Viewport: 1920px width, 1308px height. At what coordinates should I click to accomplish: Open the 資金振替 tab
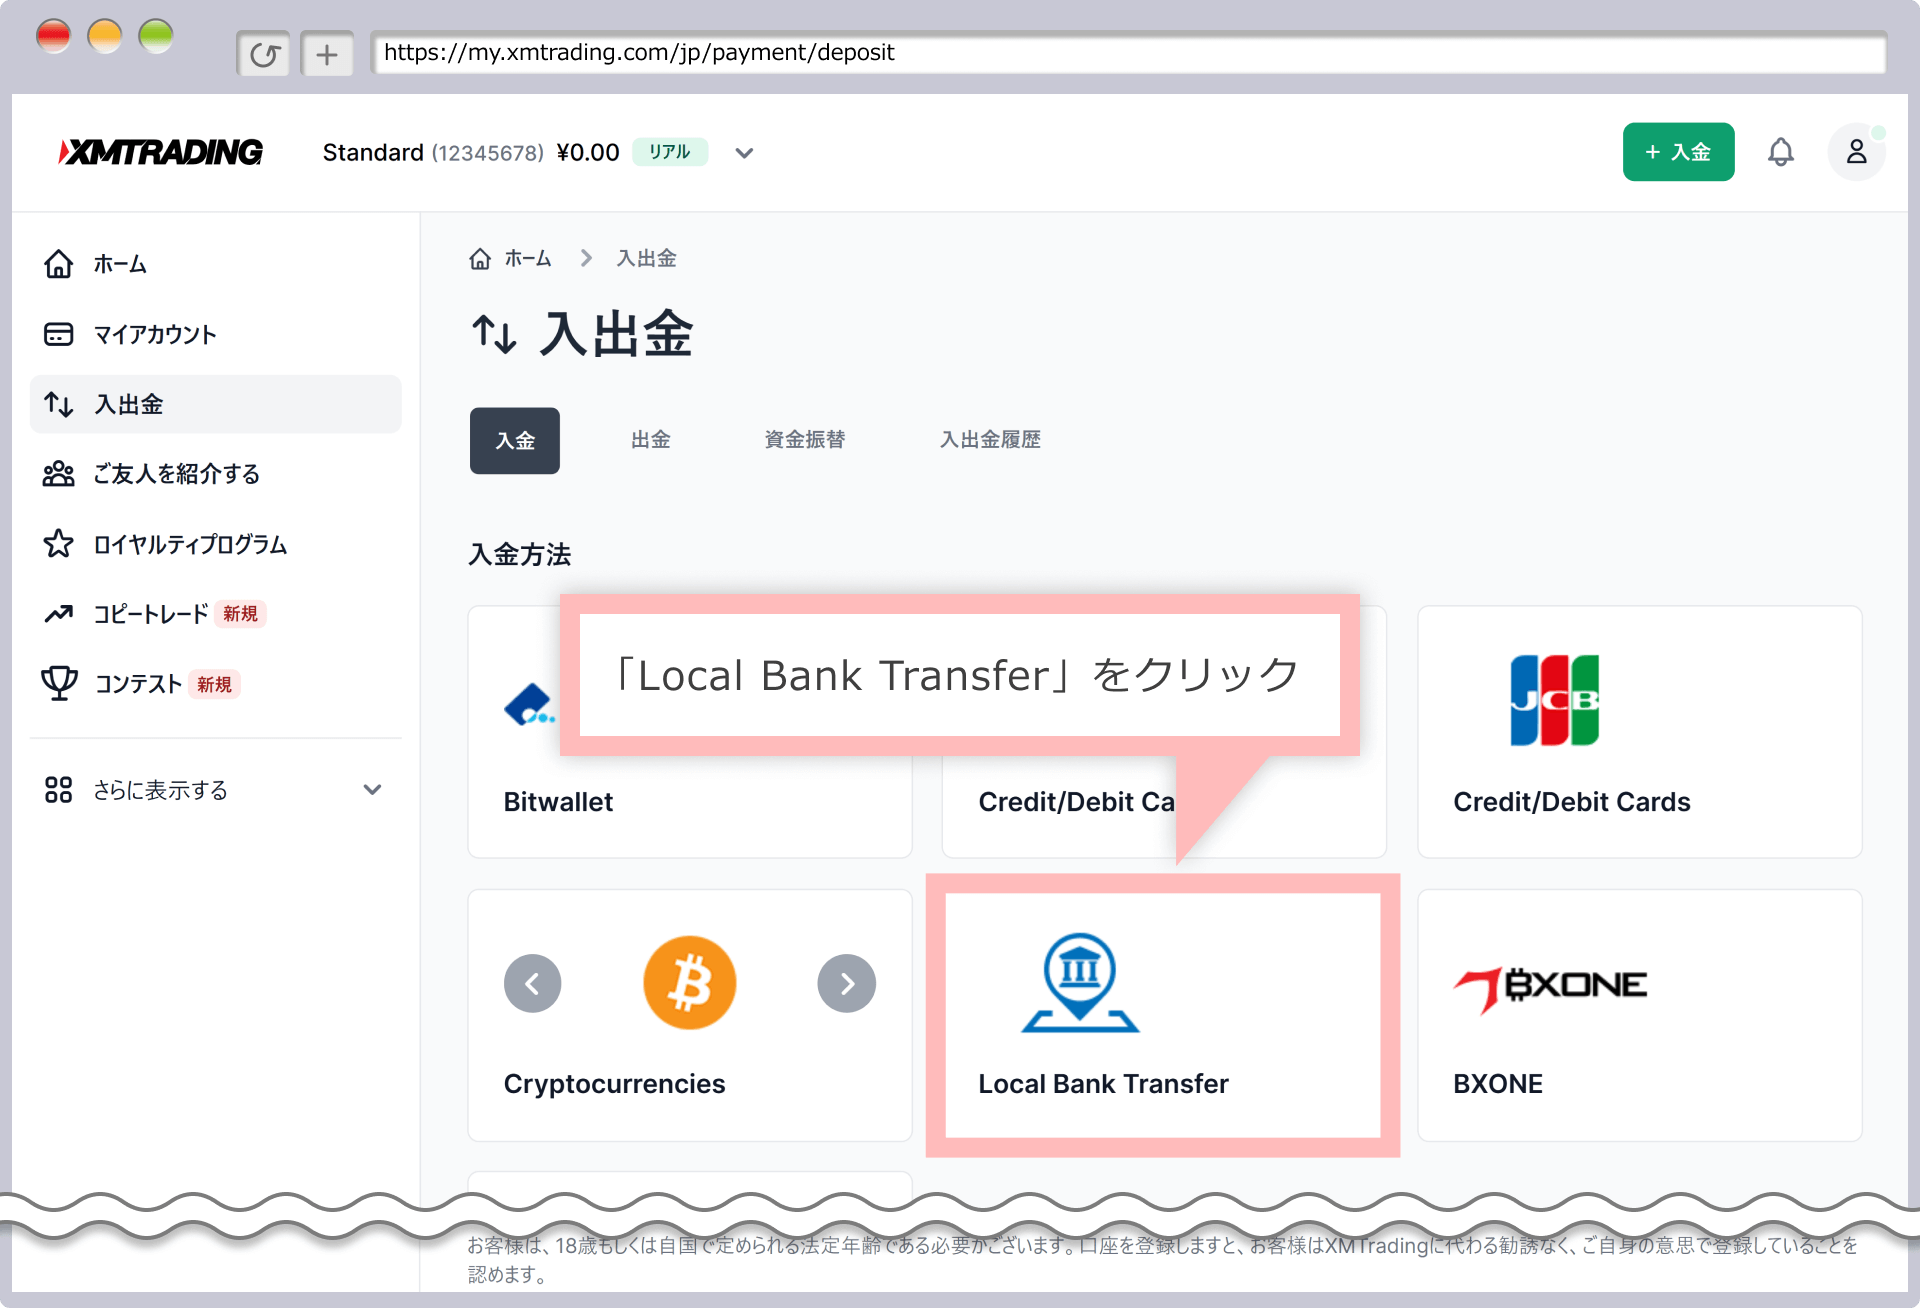tap(804, 440)
